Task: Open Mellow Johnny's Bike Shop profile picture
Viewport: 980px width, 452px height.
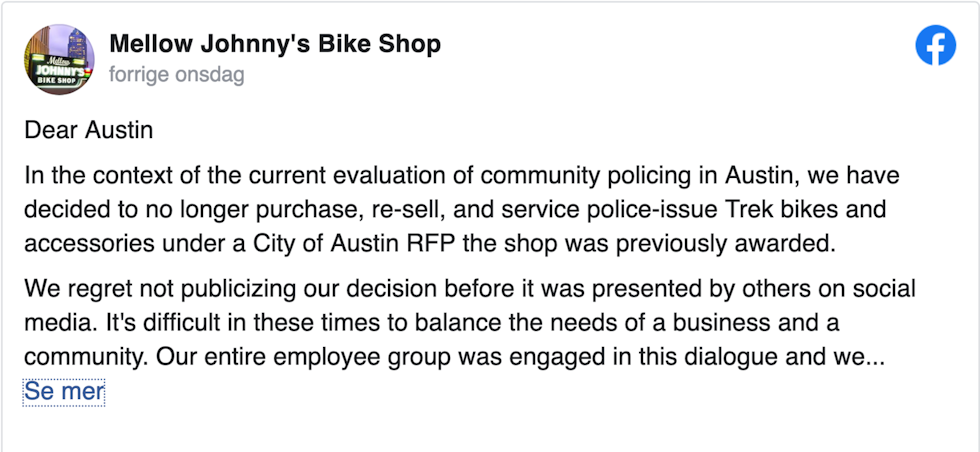Action: [x=59, y=59]
